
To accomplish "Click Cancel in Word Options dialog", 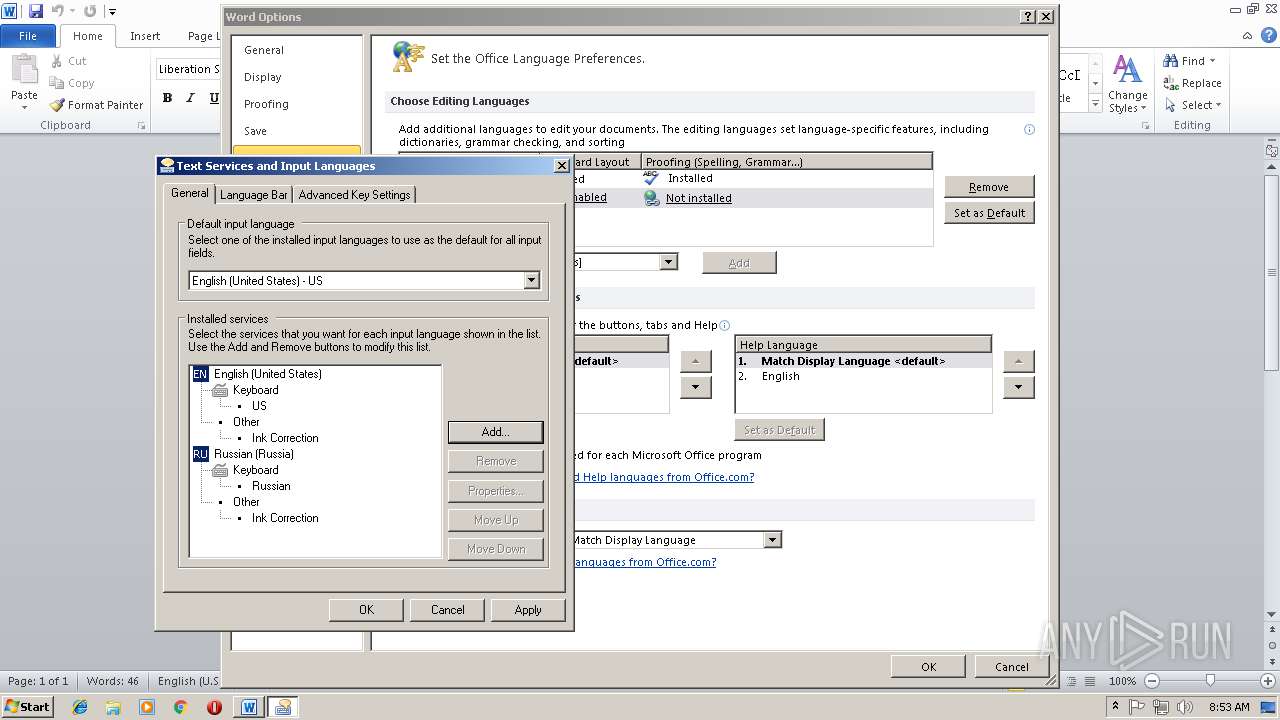I will coord(1011,667).
